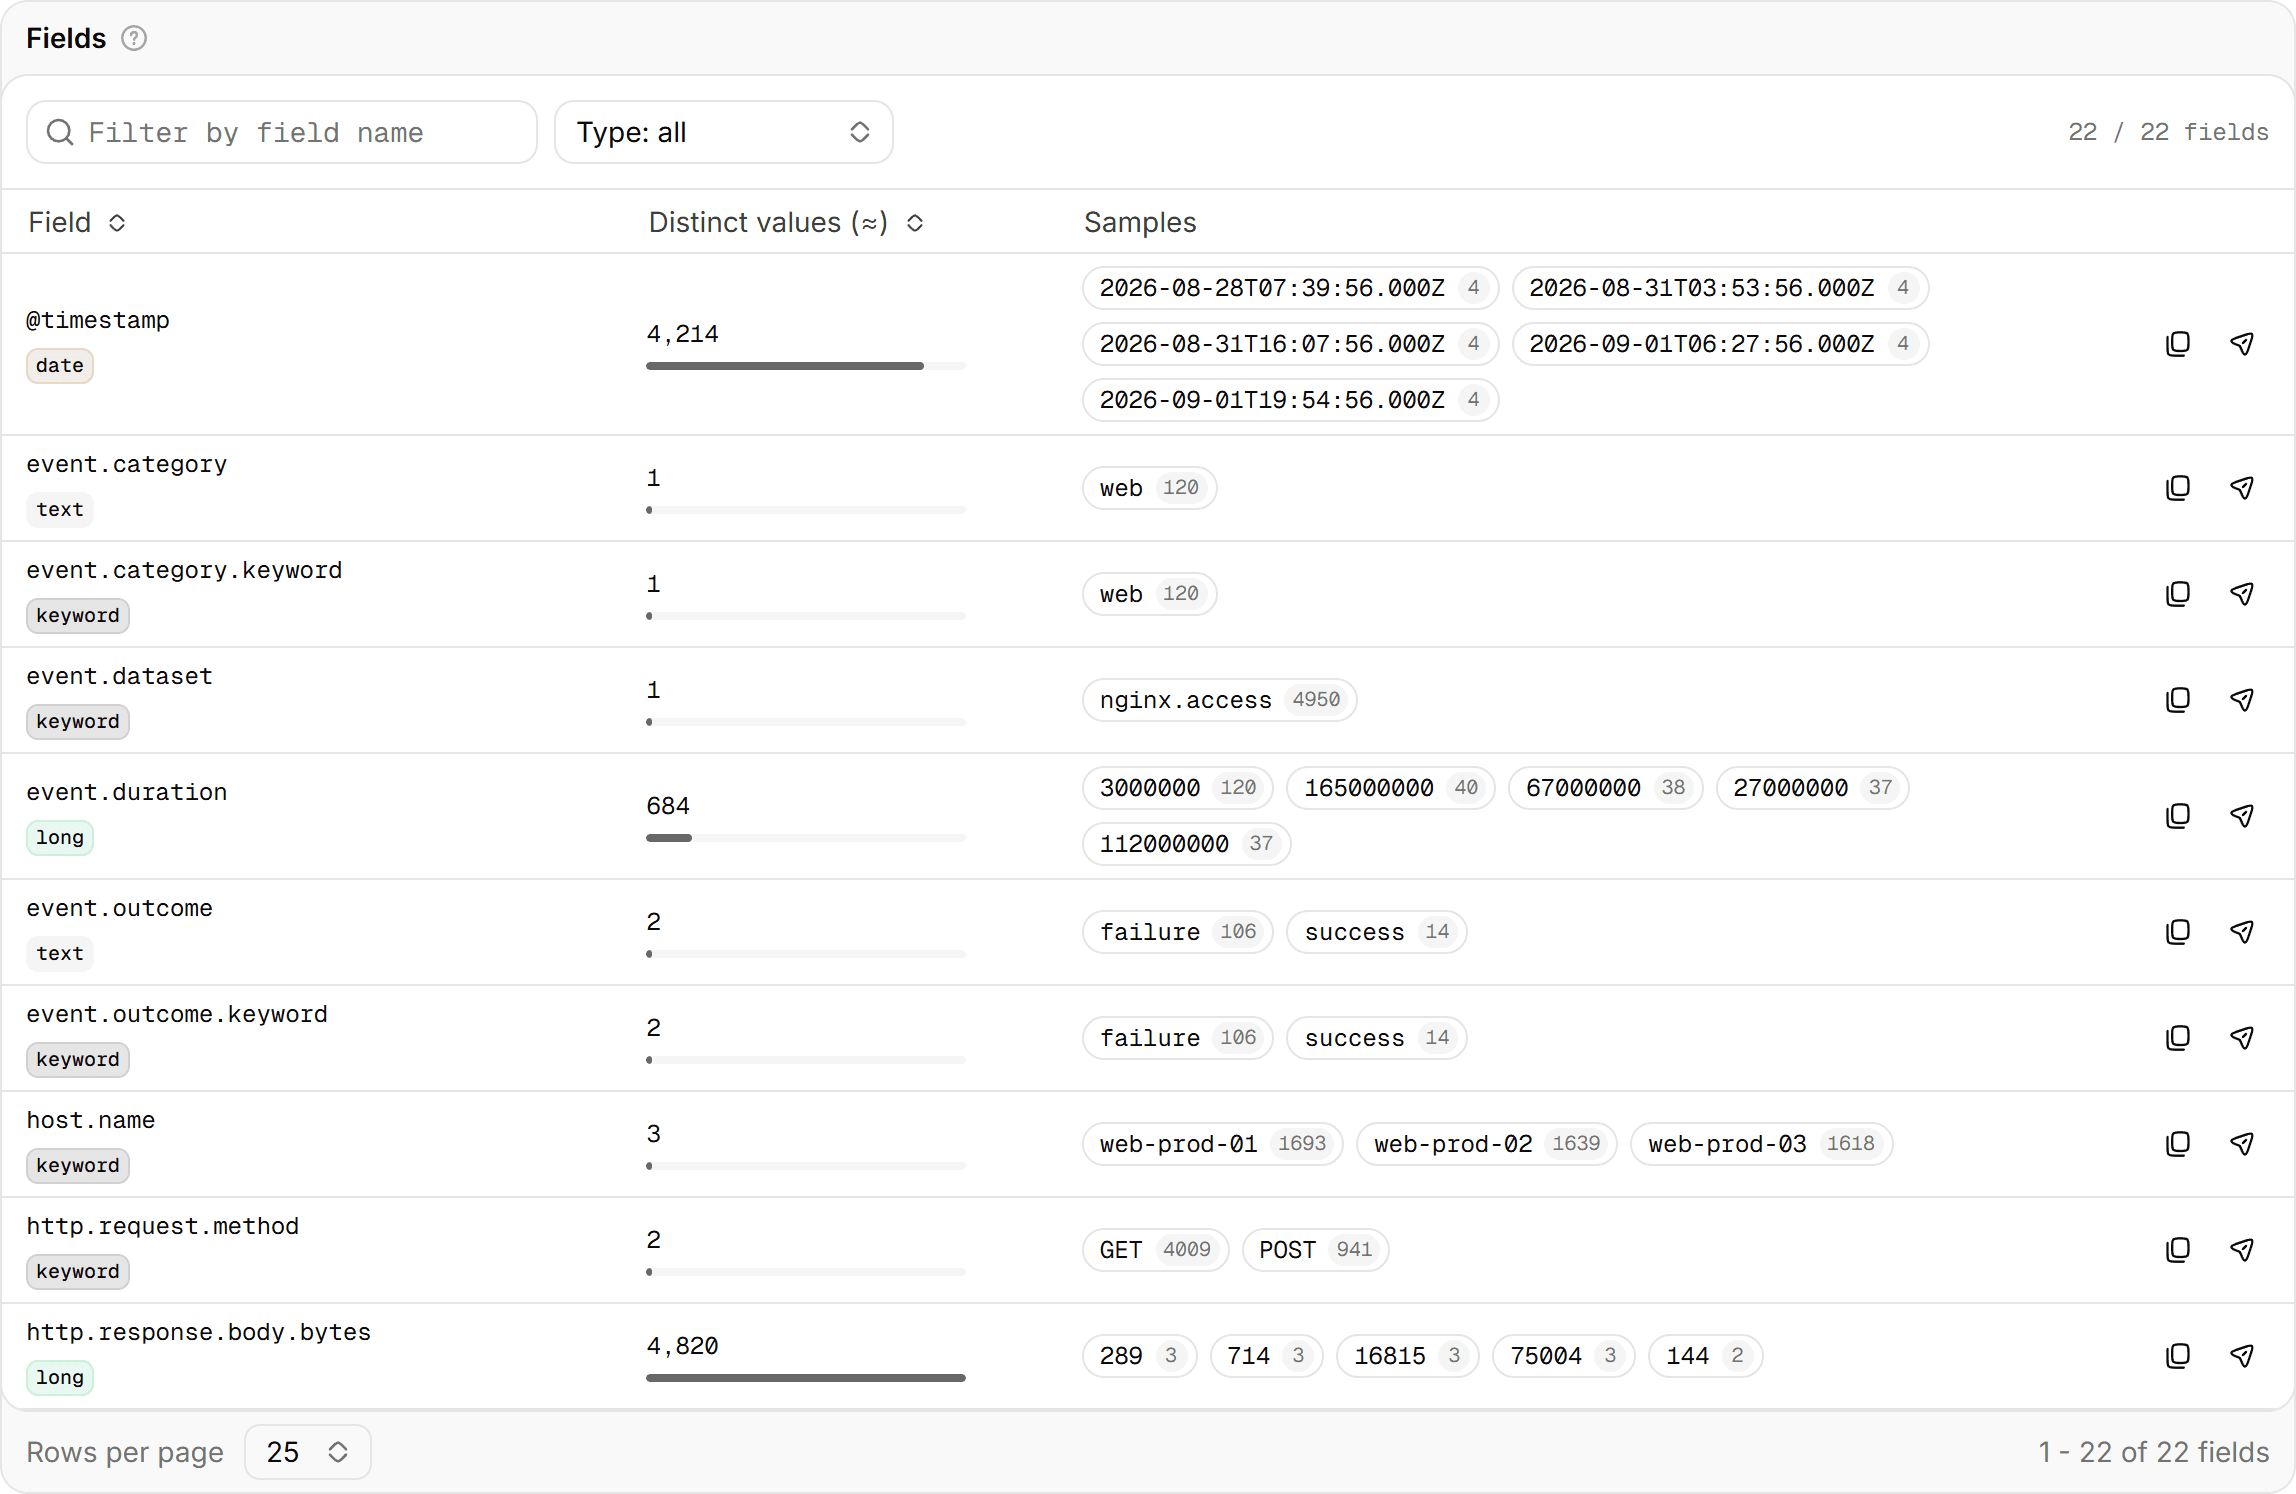Screen dimensions: 2296x1494
Task: Click the Samples column header
Action: click(x=1140, y=222)
